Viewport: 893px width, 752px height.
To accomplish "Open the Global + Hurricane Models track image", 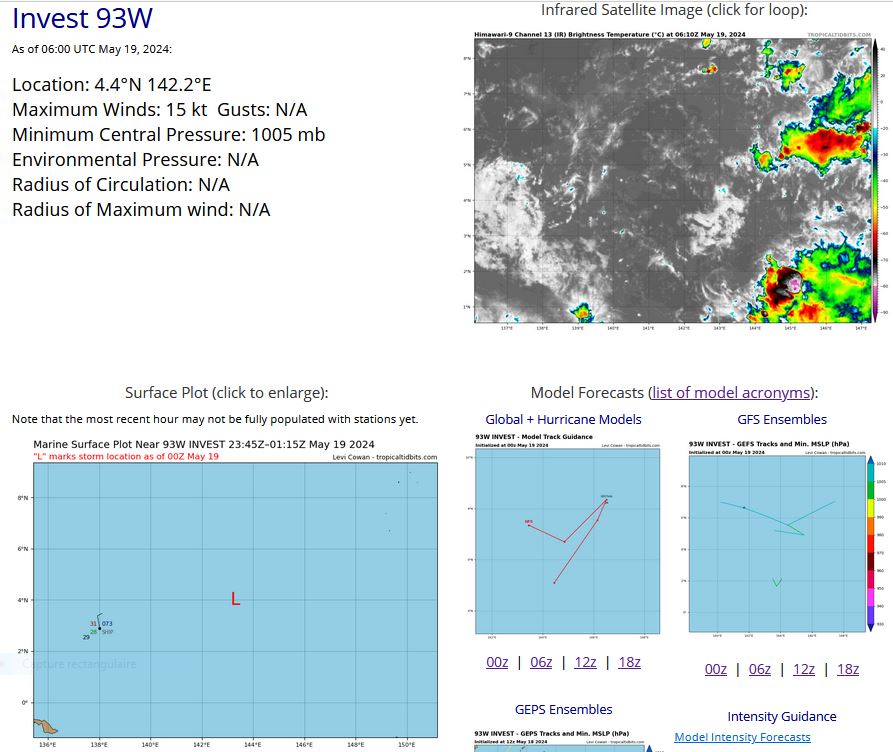I will coord(563,535).
